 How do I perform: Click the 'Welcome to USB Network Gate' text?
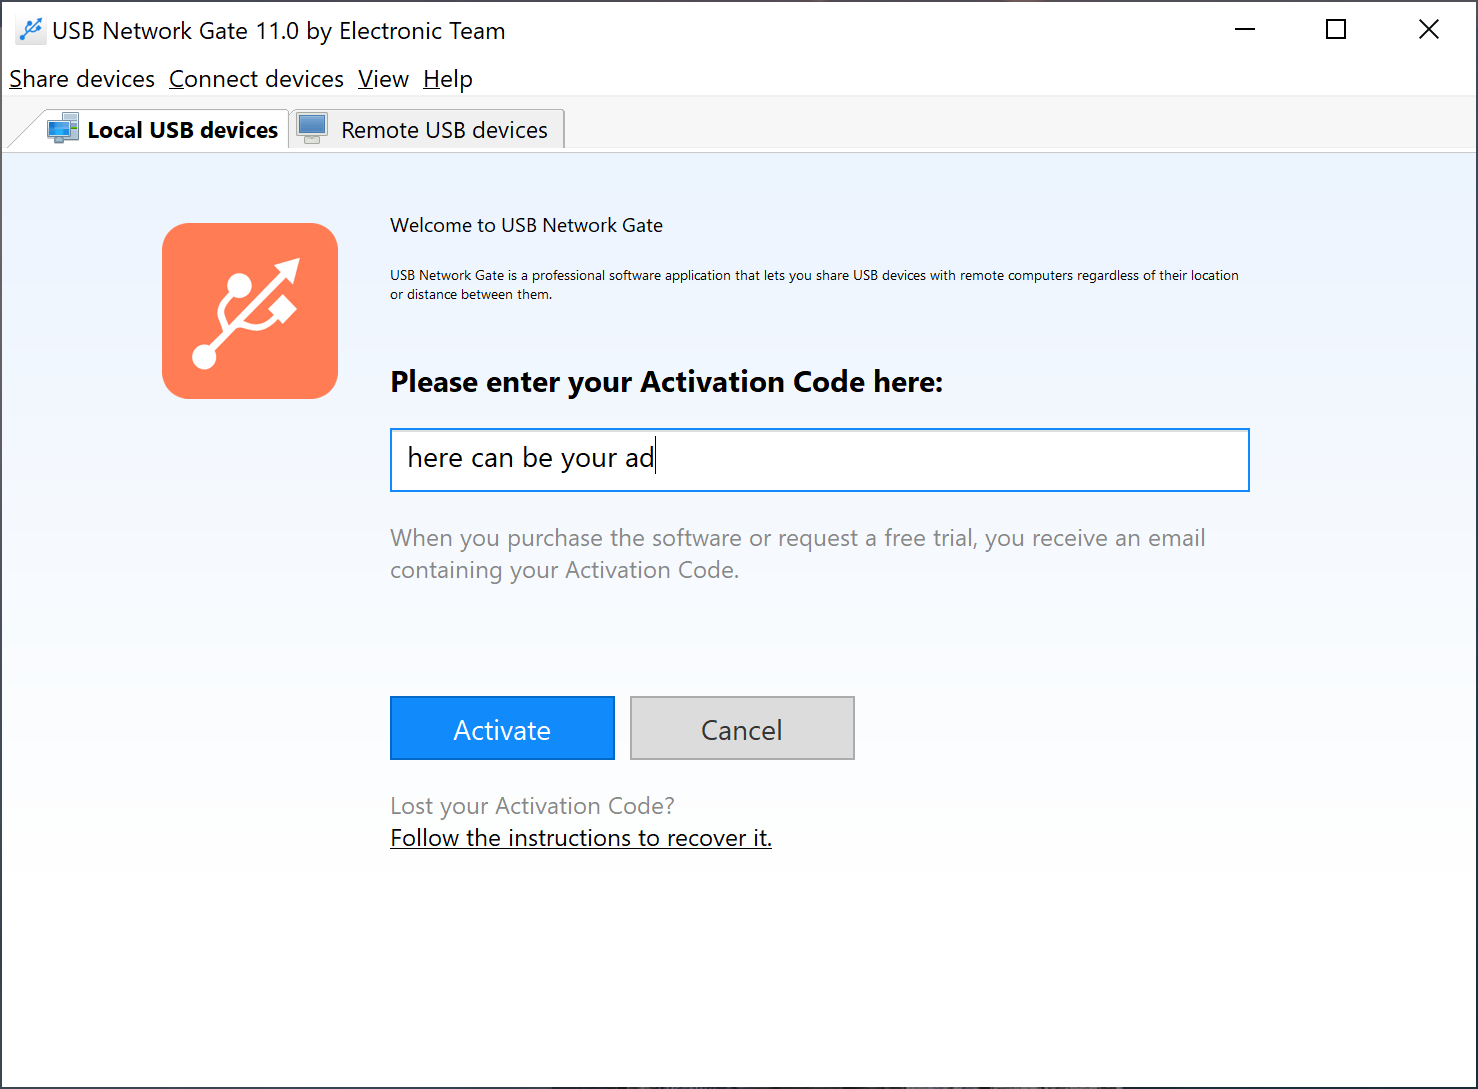point(526,225)
